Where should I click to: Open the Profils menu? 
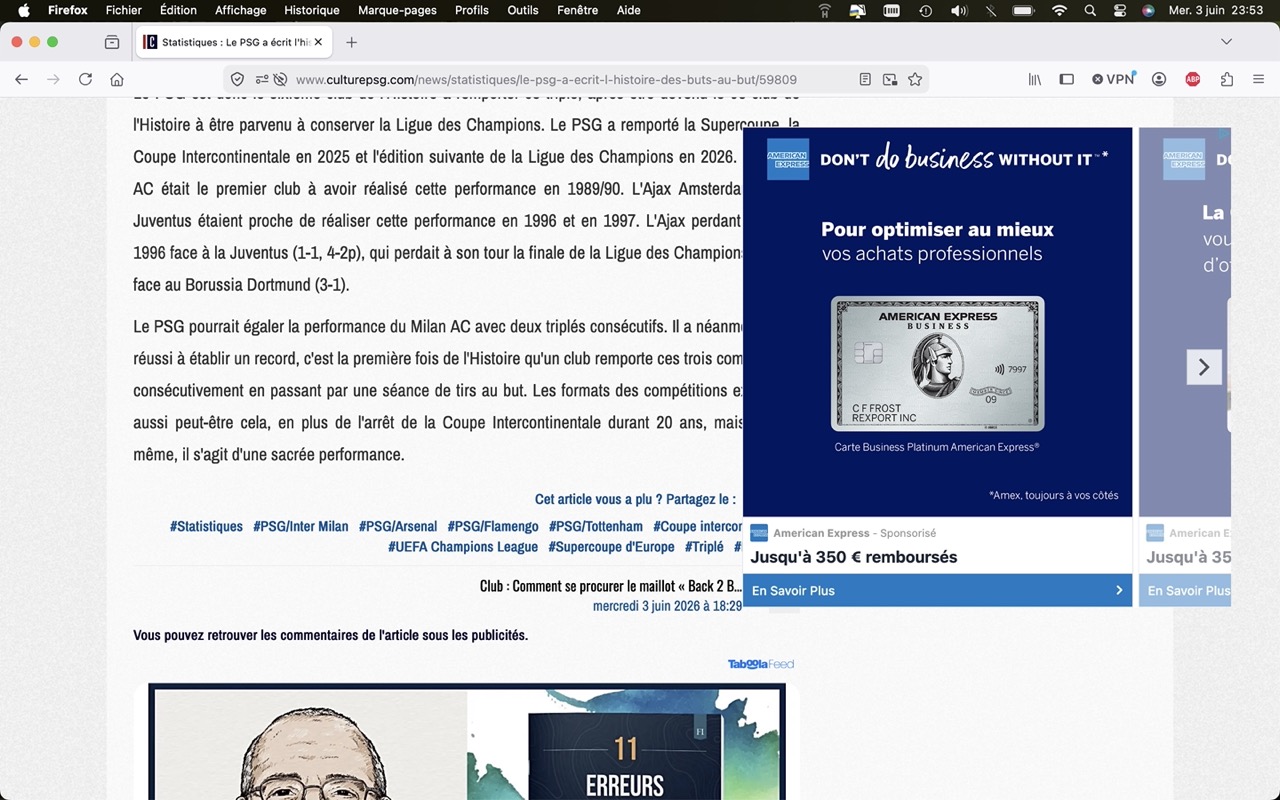[472, 11]
